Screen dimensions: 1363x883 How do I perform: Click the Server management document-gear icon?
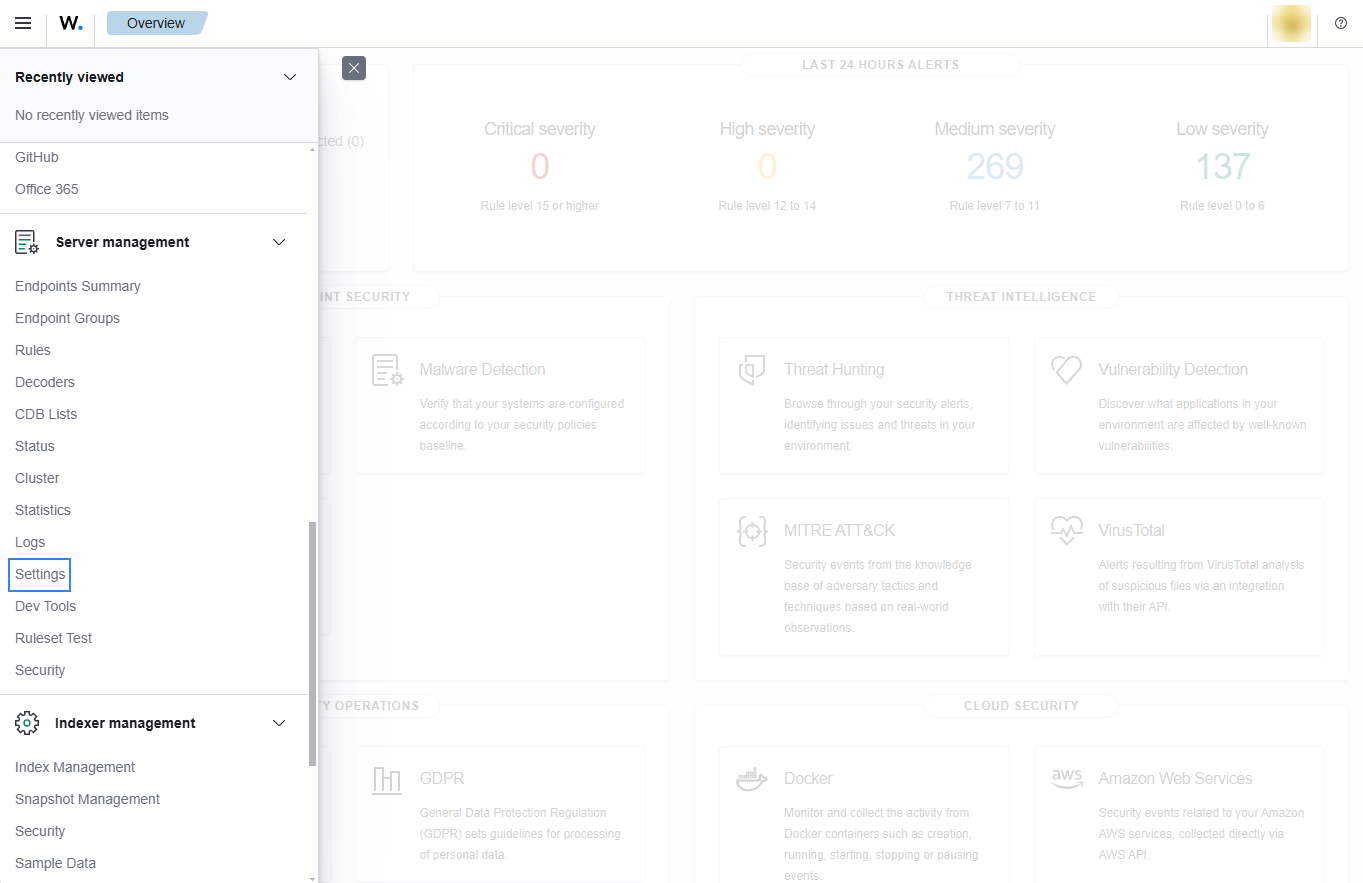tap(27, 242)
